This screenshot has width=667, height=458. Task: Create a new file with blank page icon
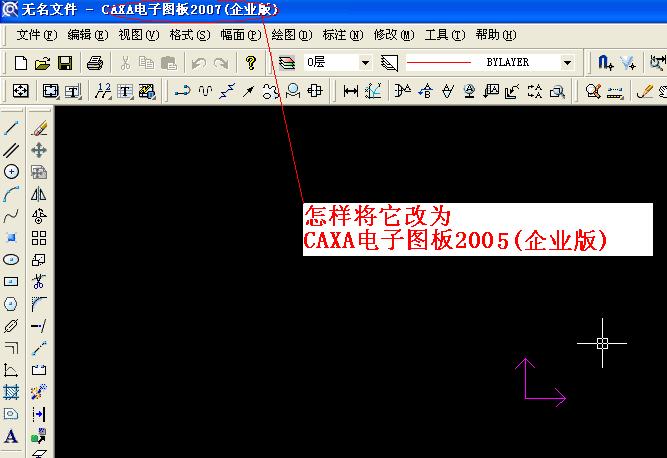click(x=21, y=63)
